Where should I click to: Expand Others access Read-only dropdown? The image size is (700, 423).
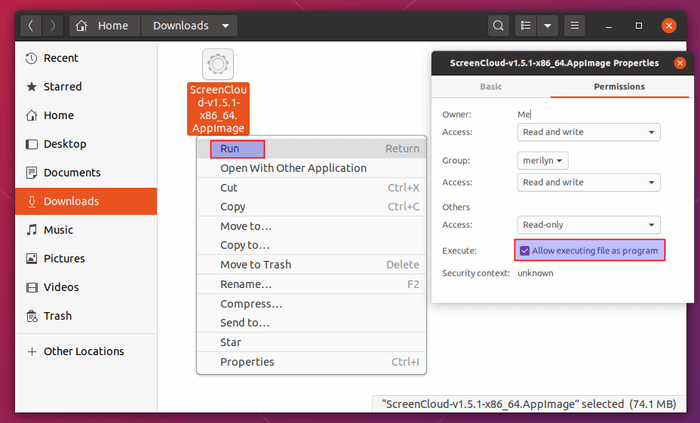click(588, 225)
